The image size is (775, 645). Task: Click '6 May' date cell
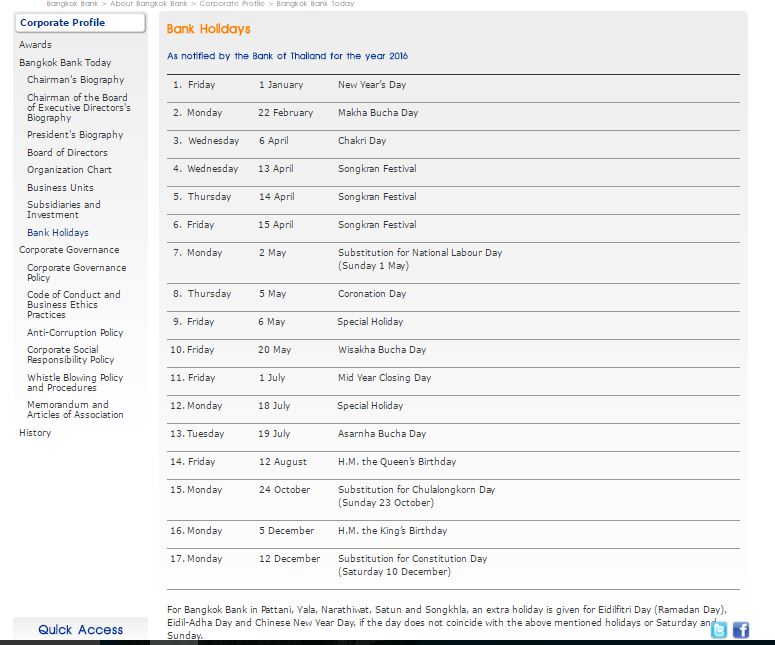(x=271, y=322)
